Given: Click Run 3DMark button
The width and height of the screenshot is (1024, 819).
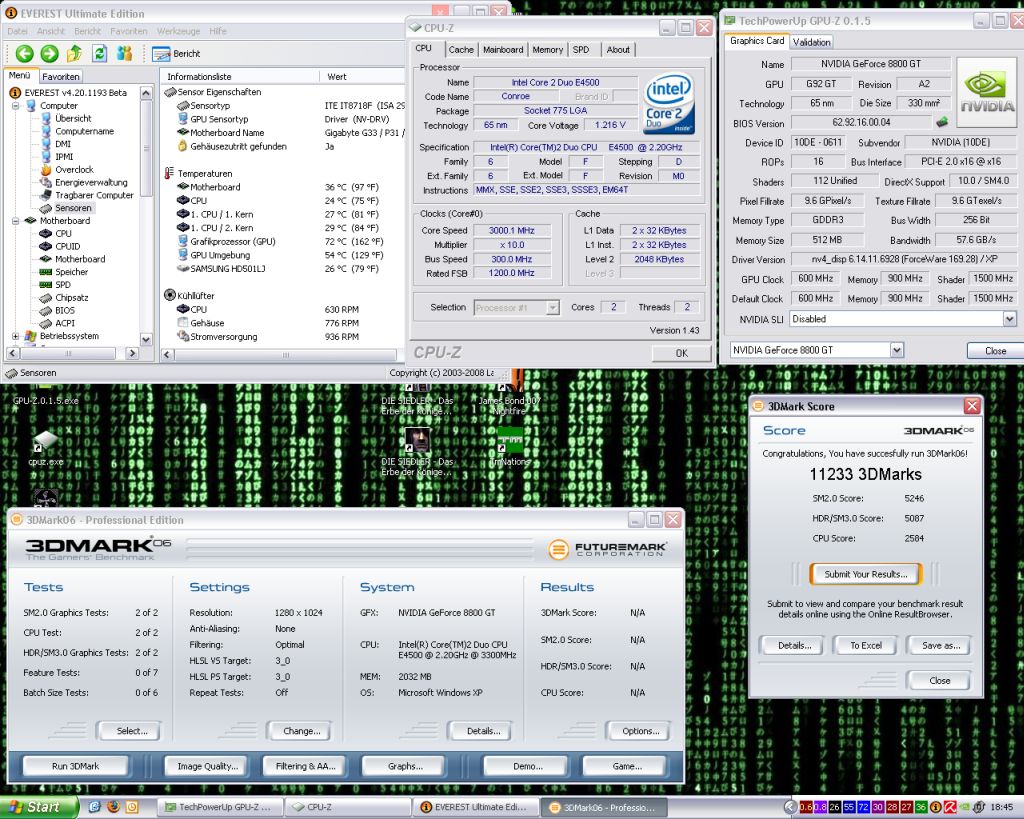Looking at the screenshot, I should pos(75,766).
